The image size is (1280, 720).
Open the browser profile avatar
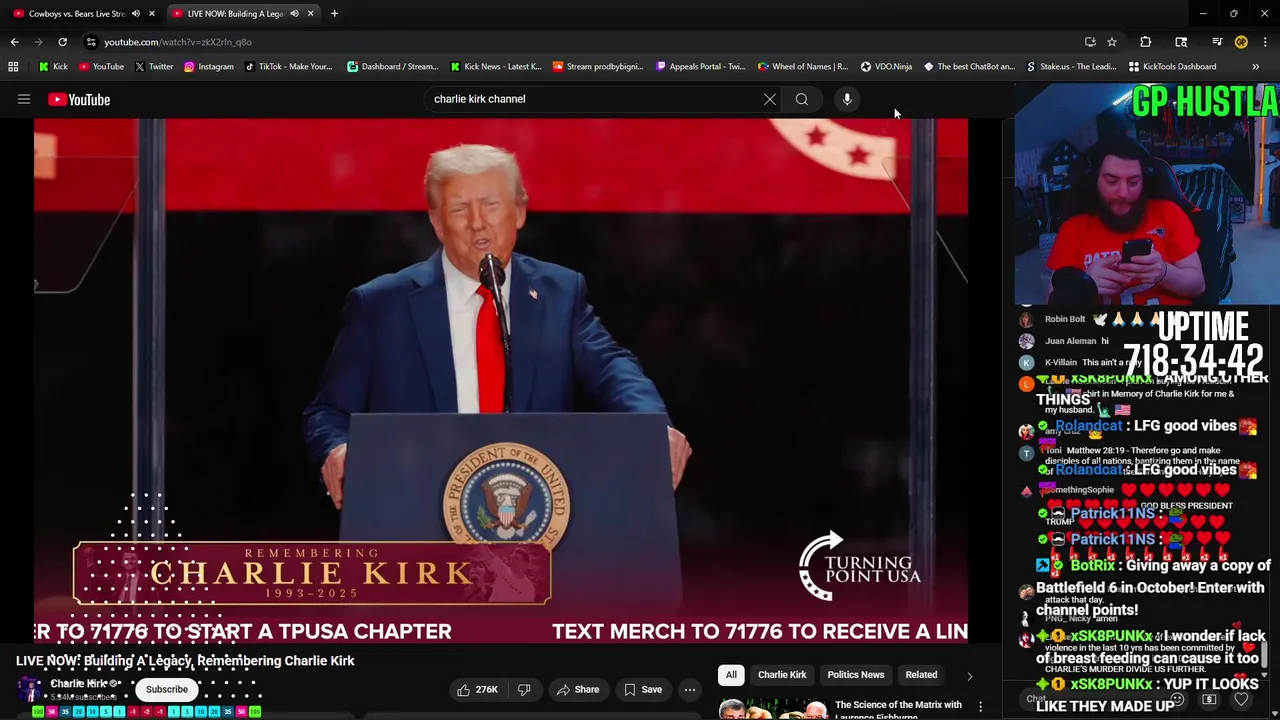click(x=1241, y=42)
